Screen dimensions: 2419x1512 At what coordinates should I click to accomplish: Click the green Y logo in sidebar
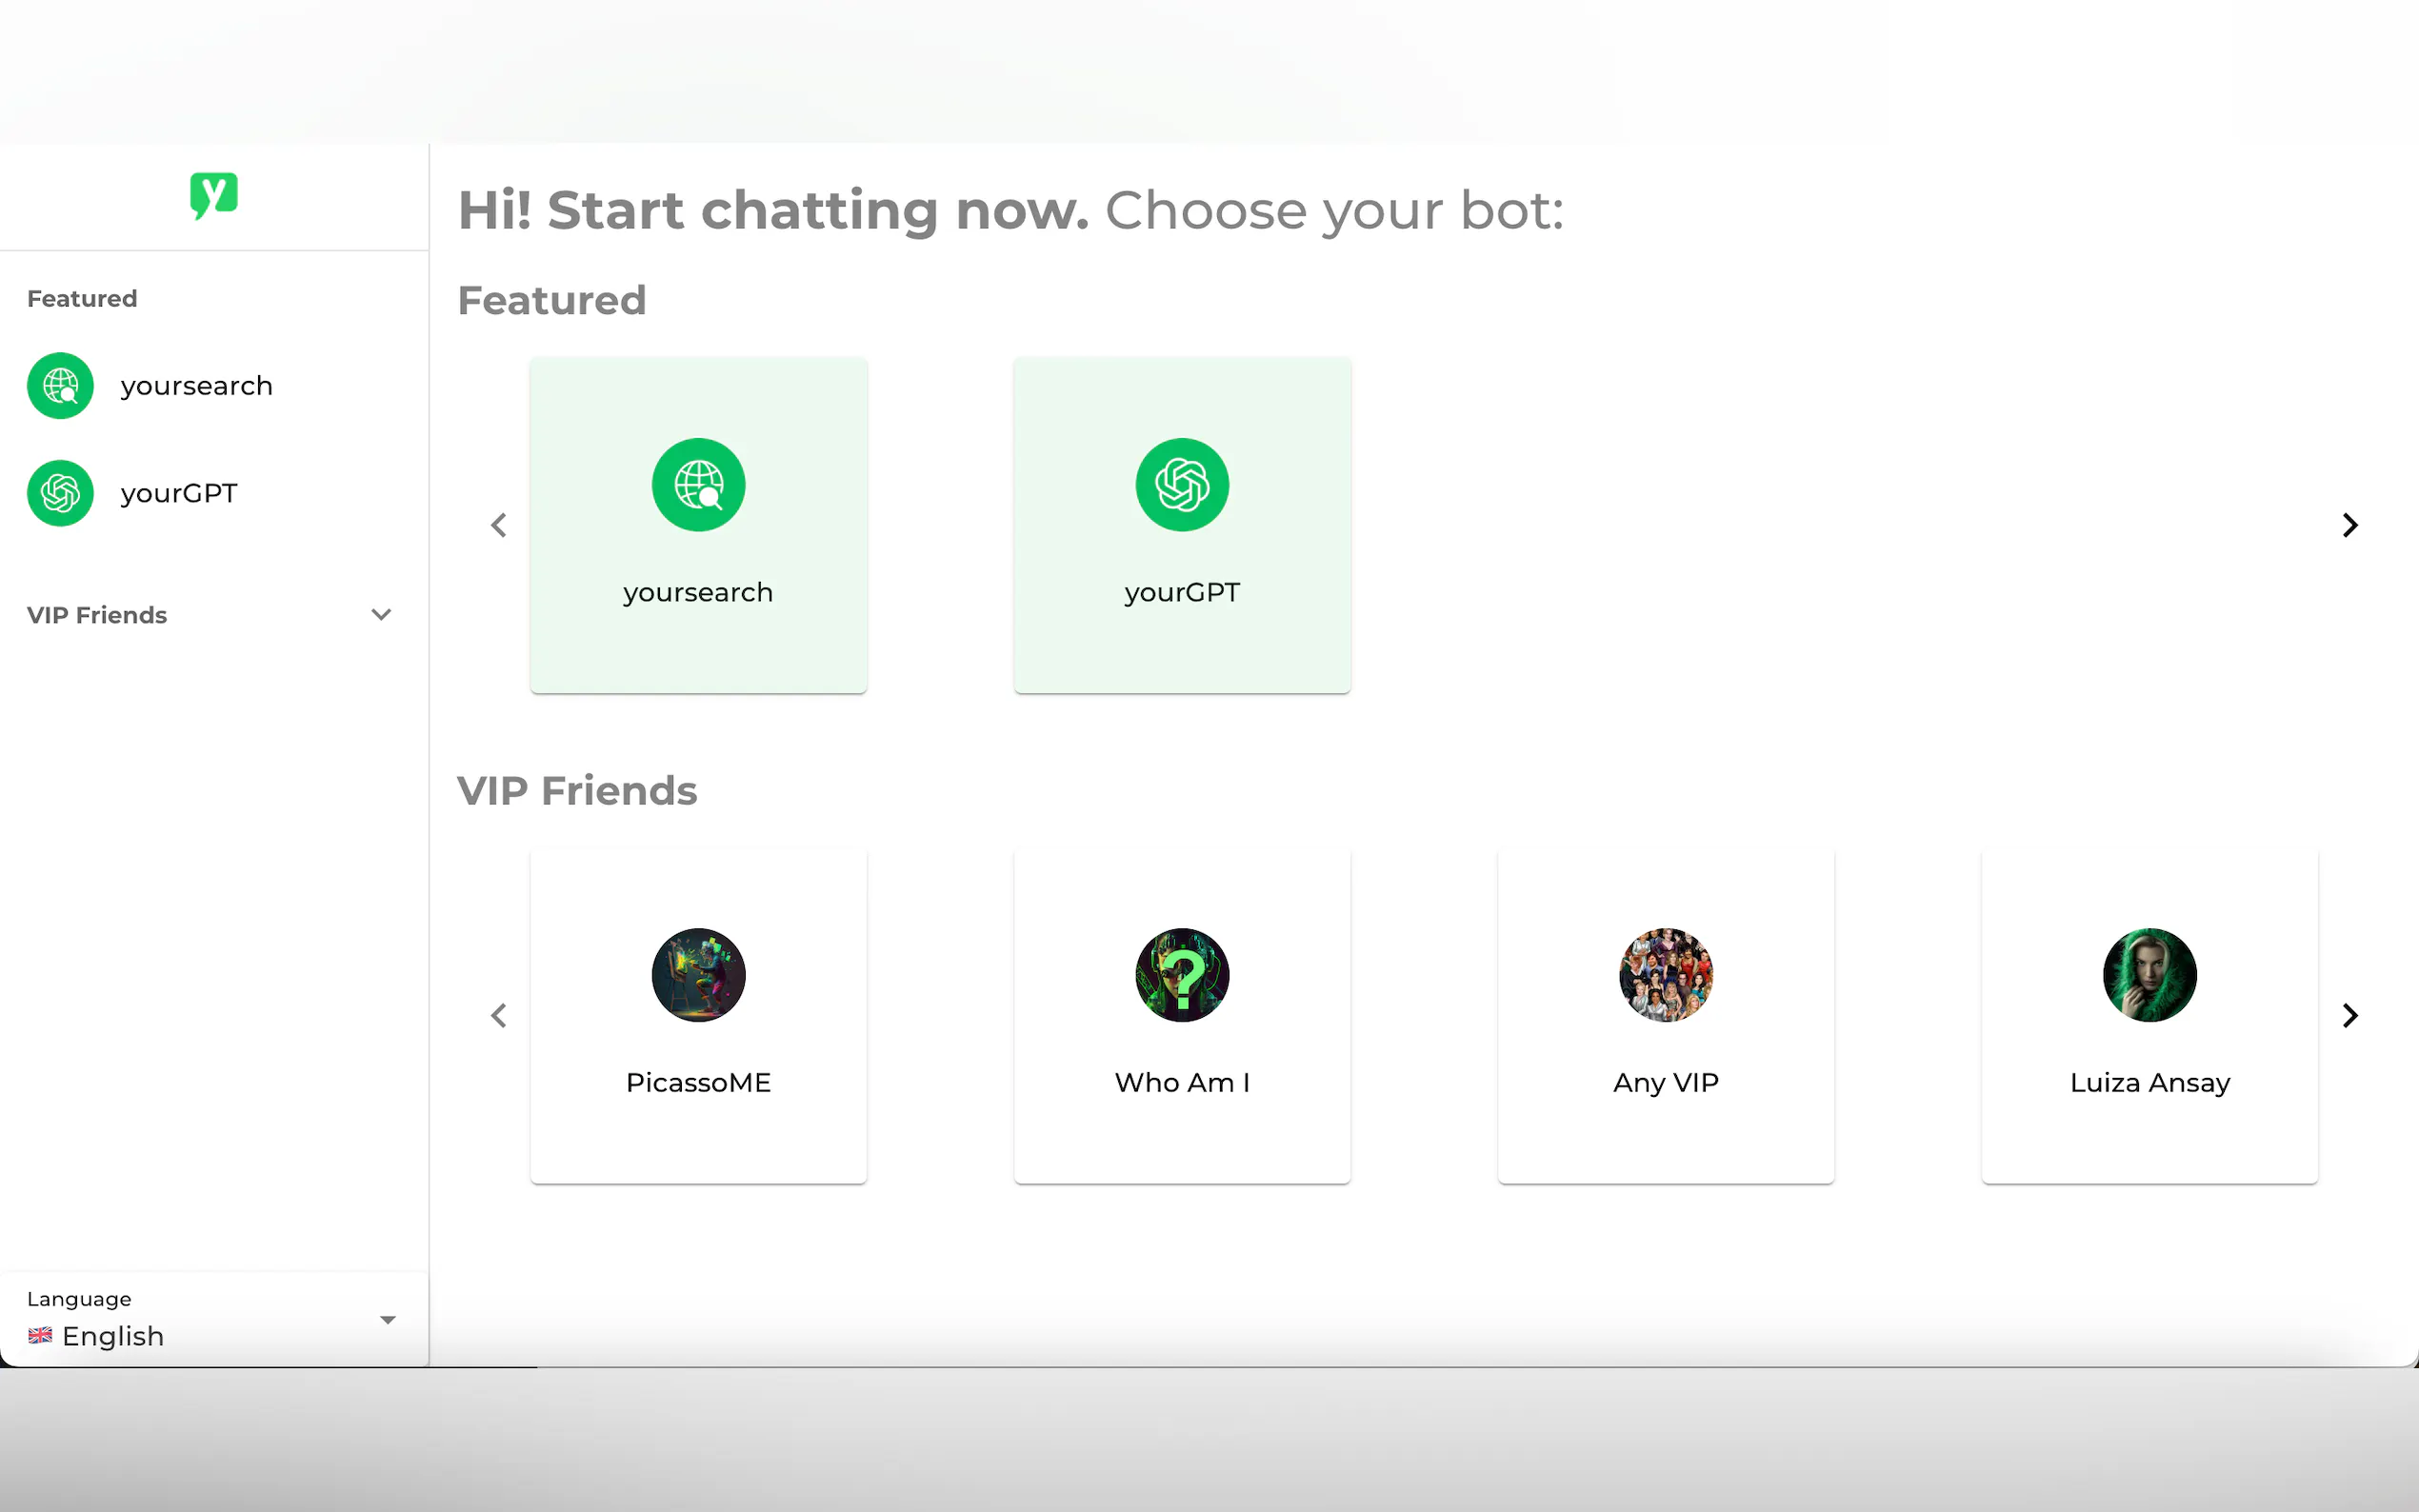tap(213, 194)
